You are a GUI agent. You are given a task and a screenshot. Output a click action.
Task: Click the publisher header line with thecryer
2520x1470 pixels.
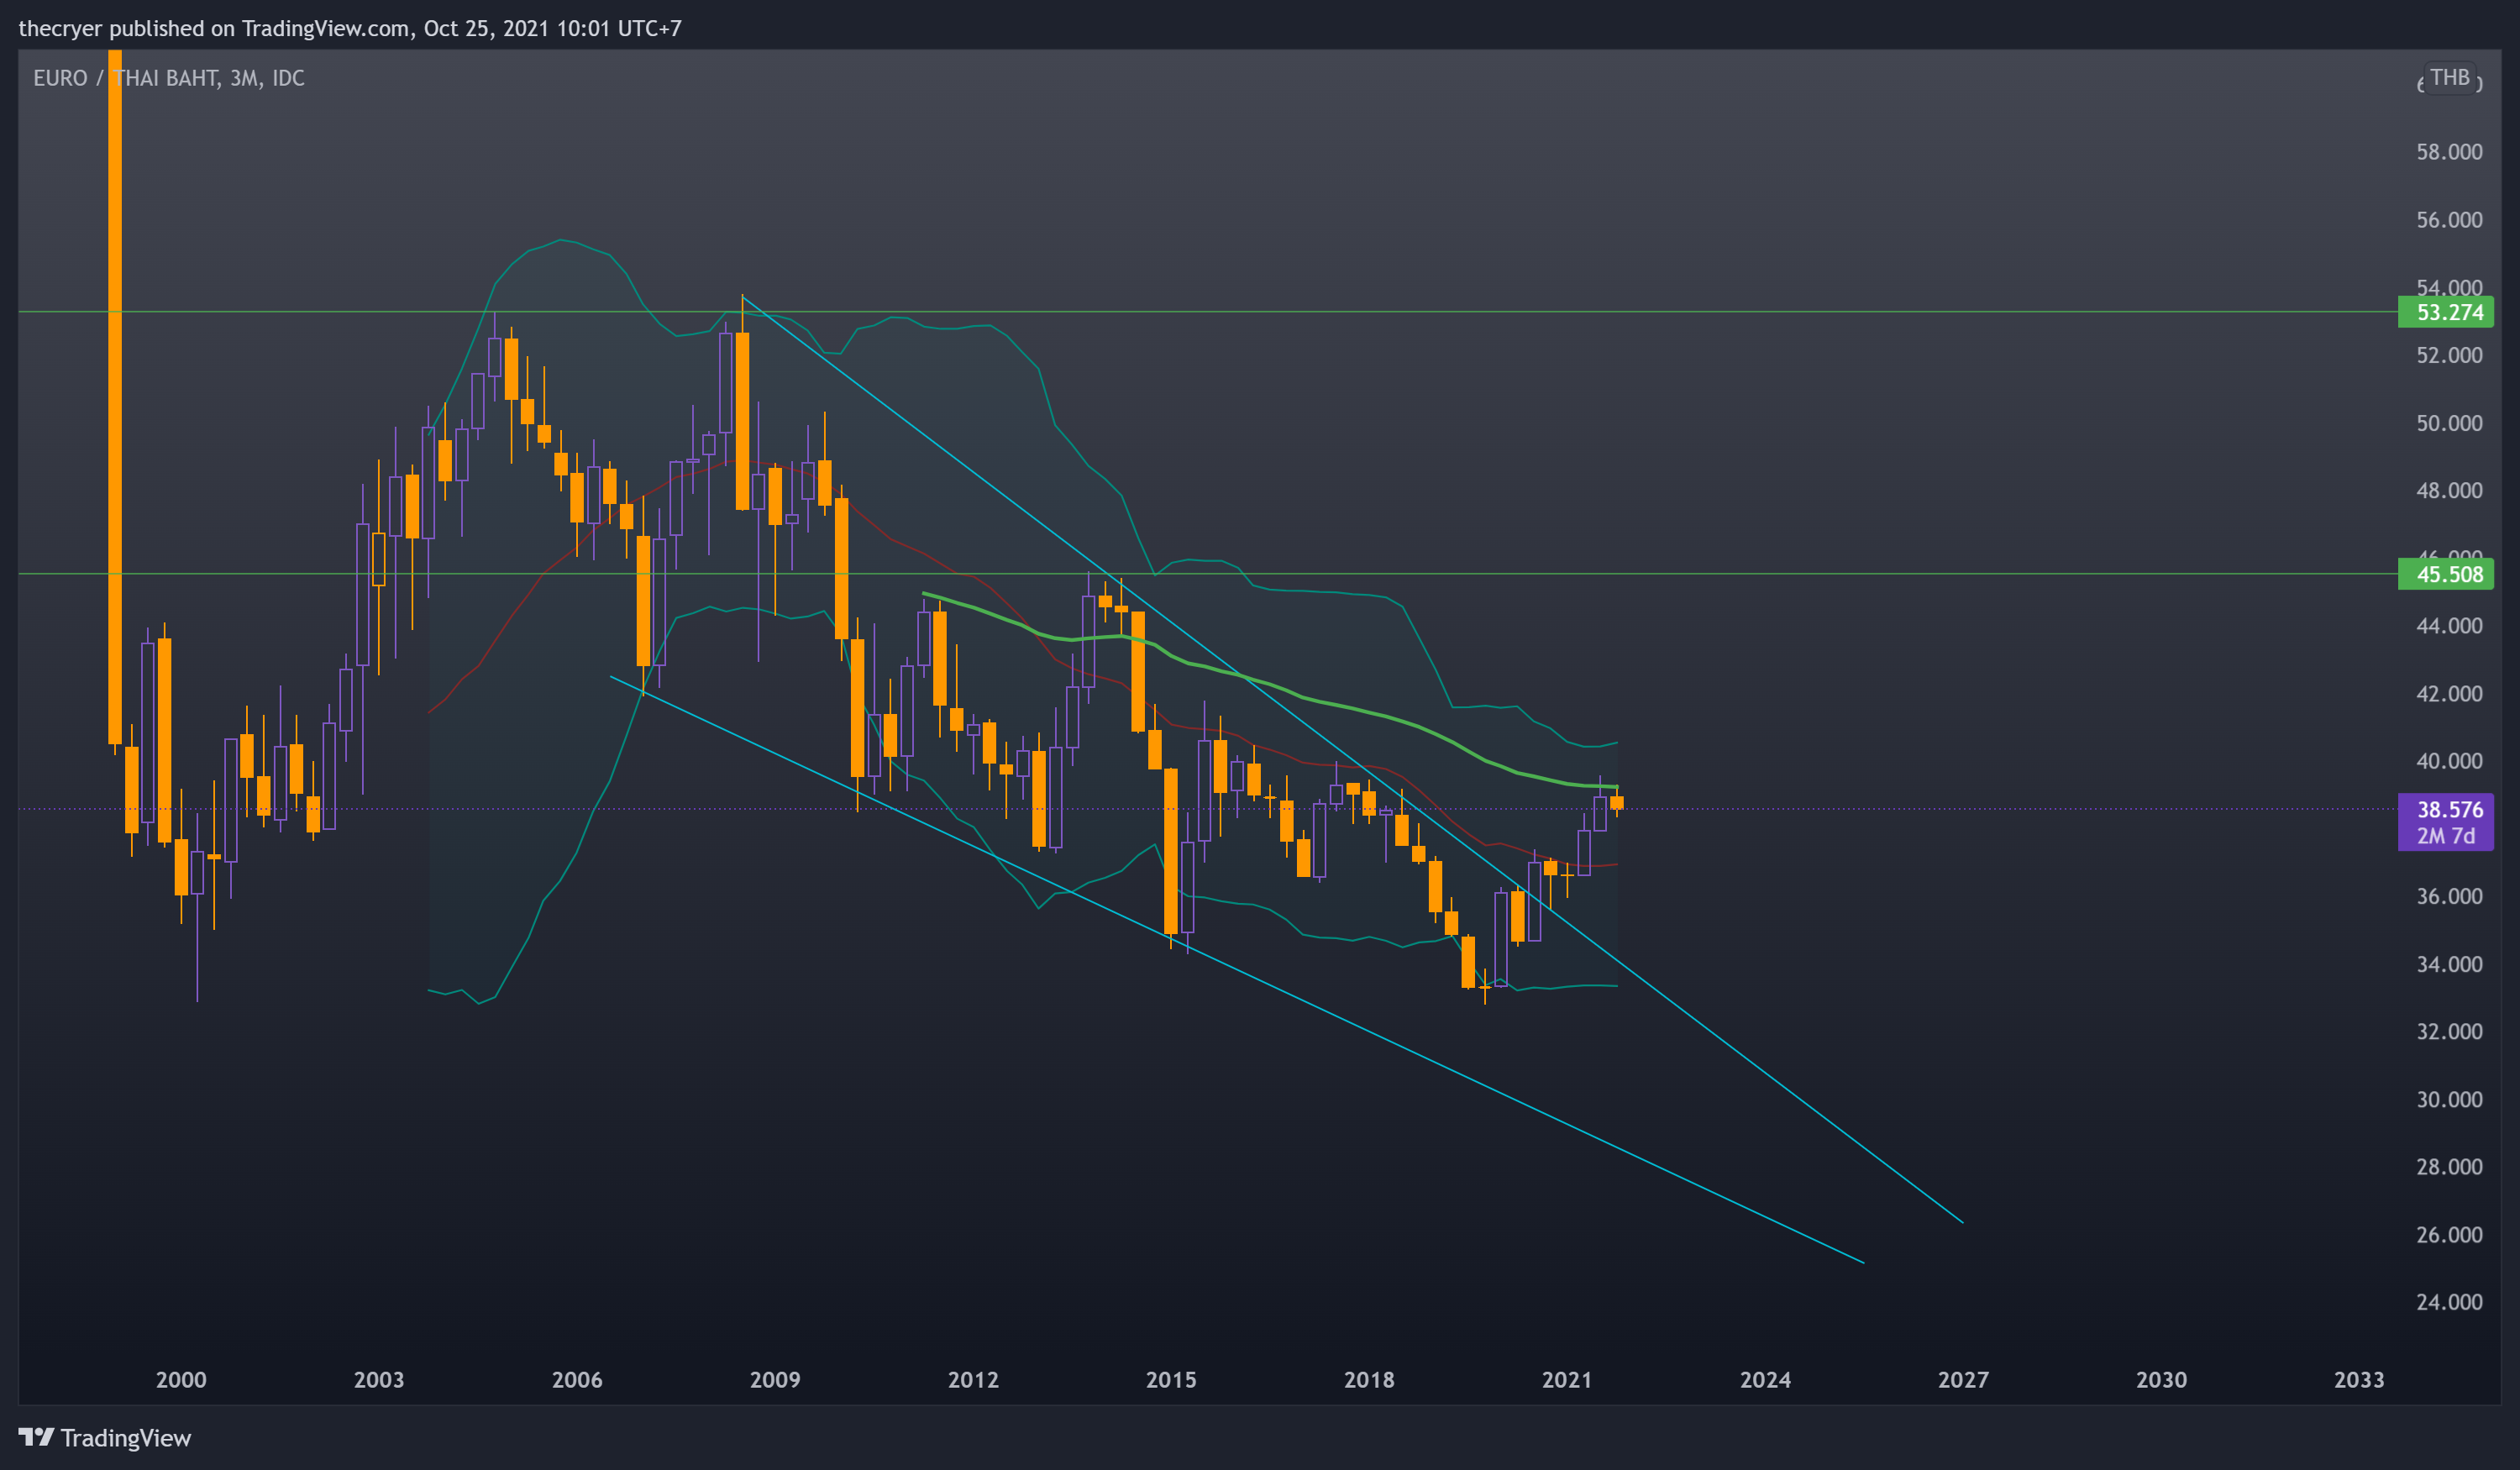coord(350,28)
